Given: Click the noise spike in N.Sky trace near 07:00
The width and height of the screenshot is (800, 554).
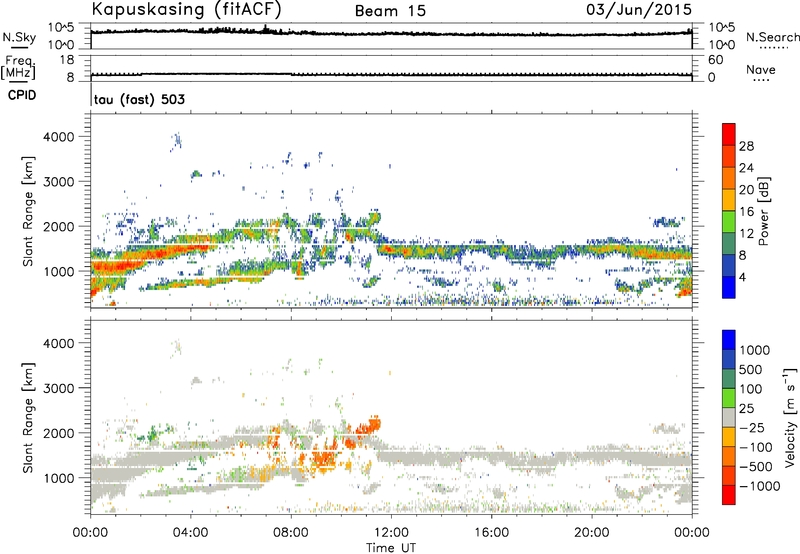Looking at the screenshot, I should [x=265, y=28].
